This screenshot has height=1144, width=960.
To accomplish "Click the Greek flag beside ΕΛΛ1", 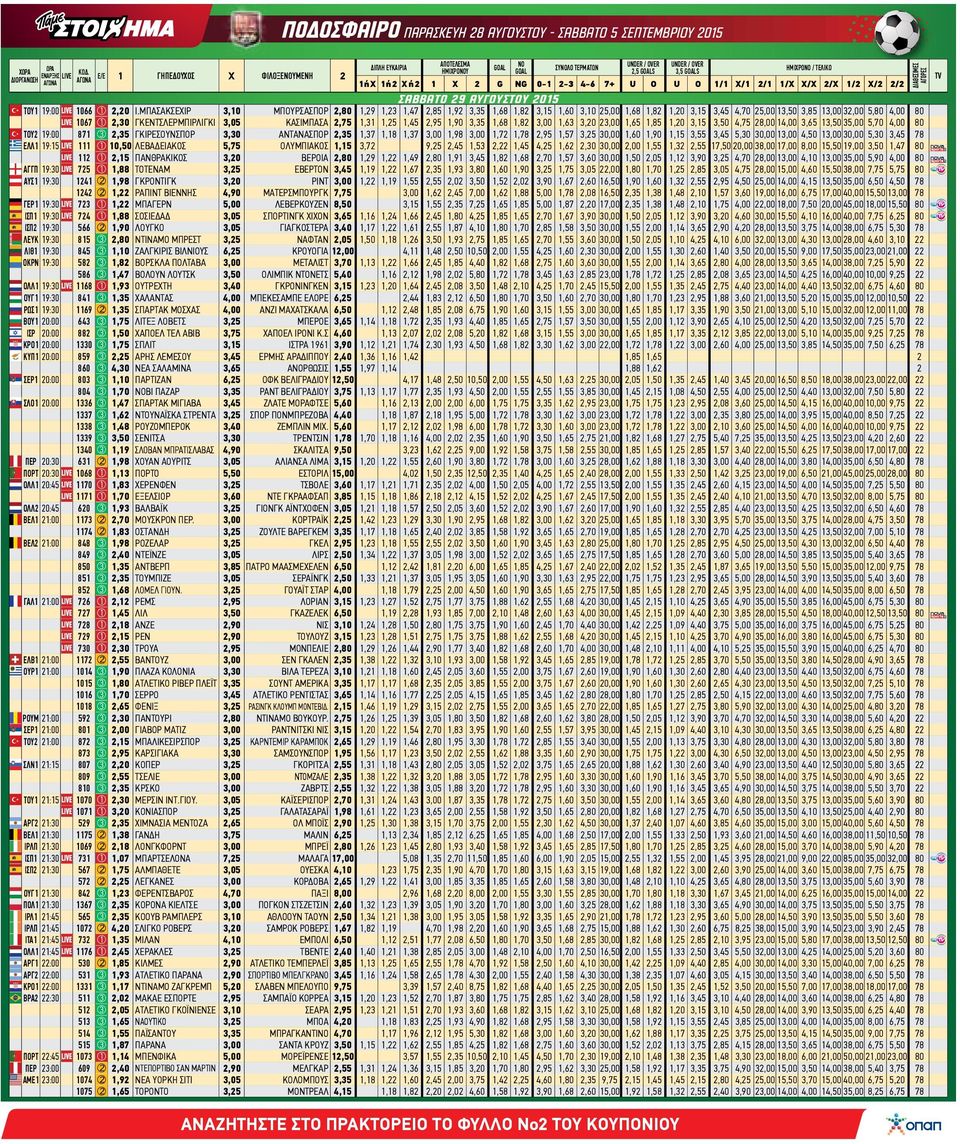I will (15, 146).
